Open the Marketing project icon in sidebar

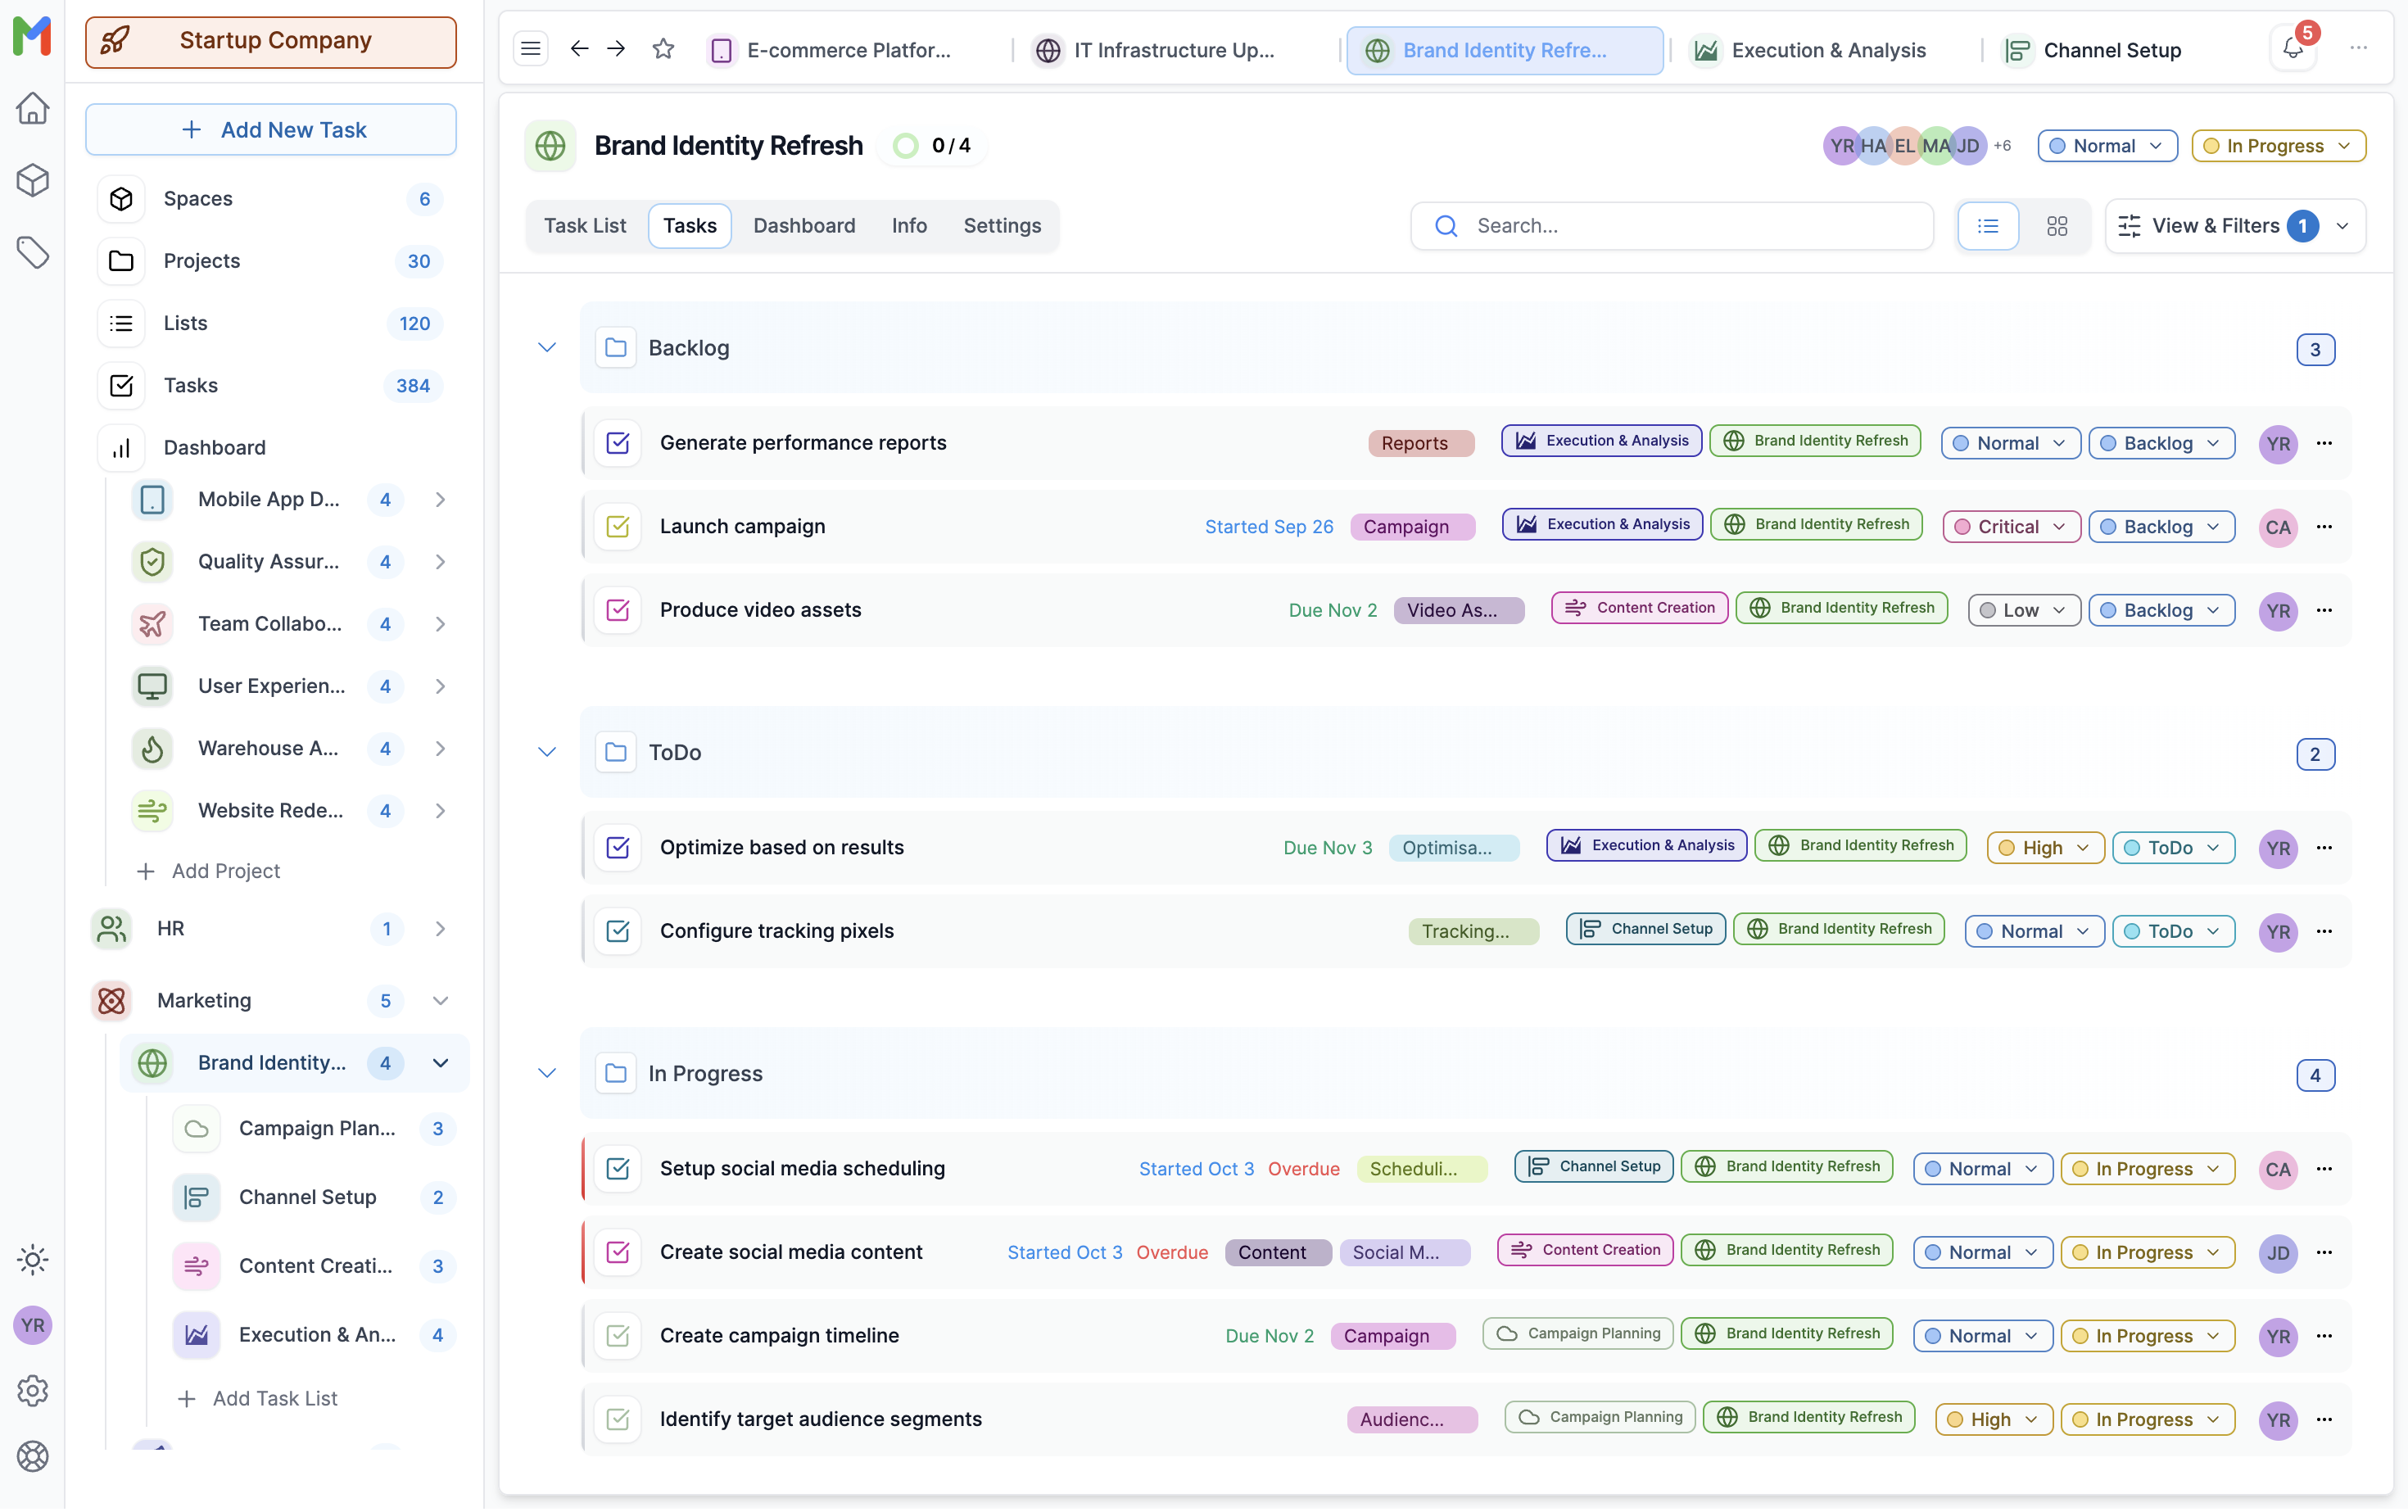pos(111,1000)
